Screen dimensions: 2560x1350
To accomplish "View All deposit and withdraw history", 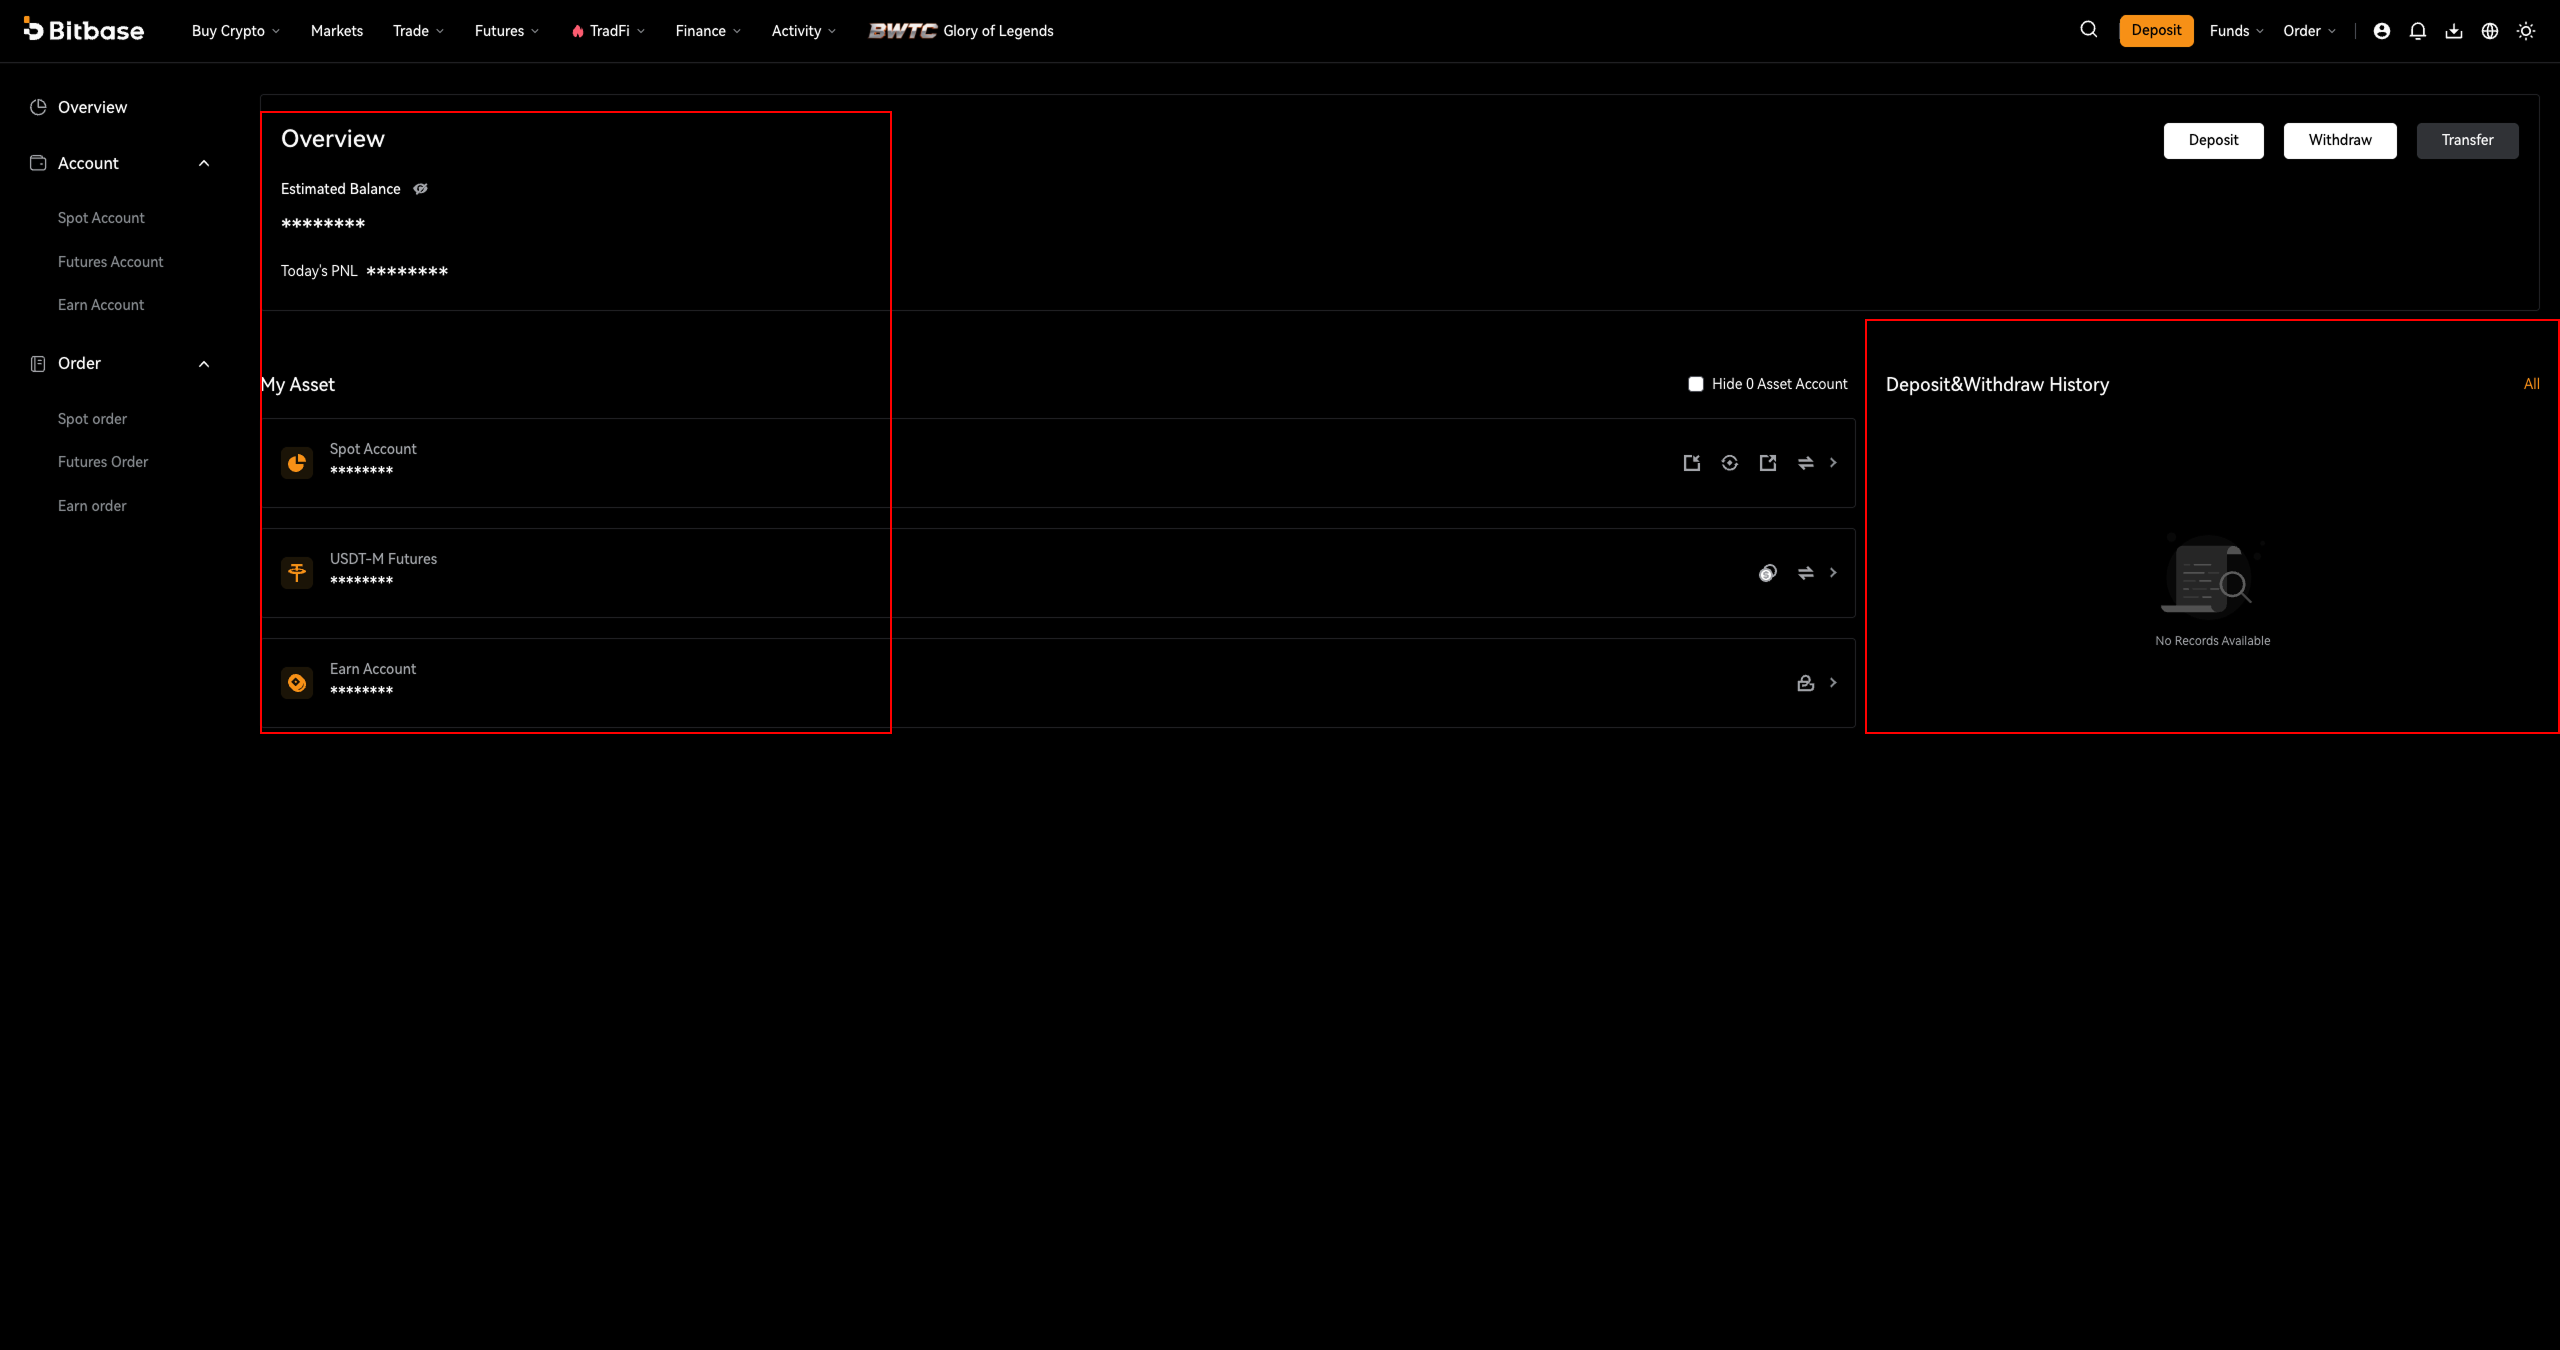I will pos(2531,384).
